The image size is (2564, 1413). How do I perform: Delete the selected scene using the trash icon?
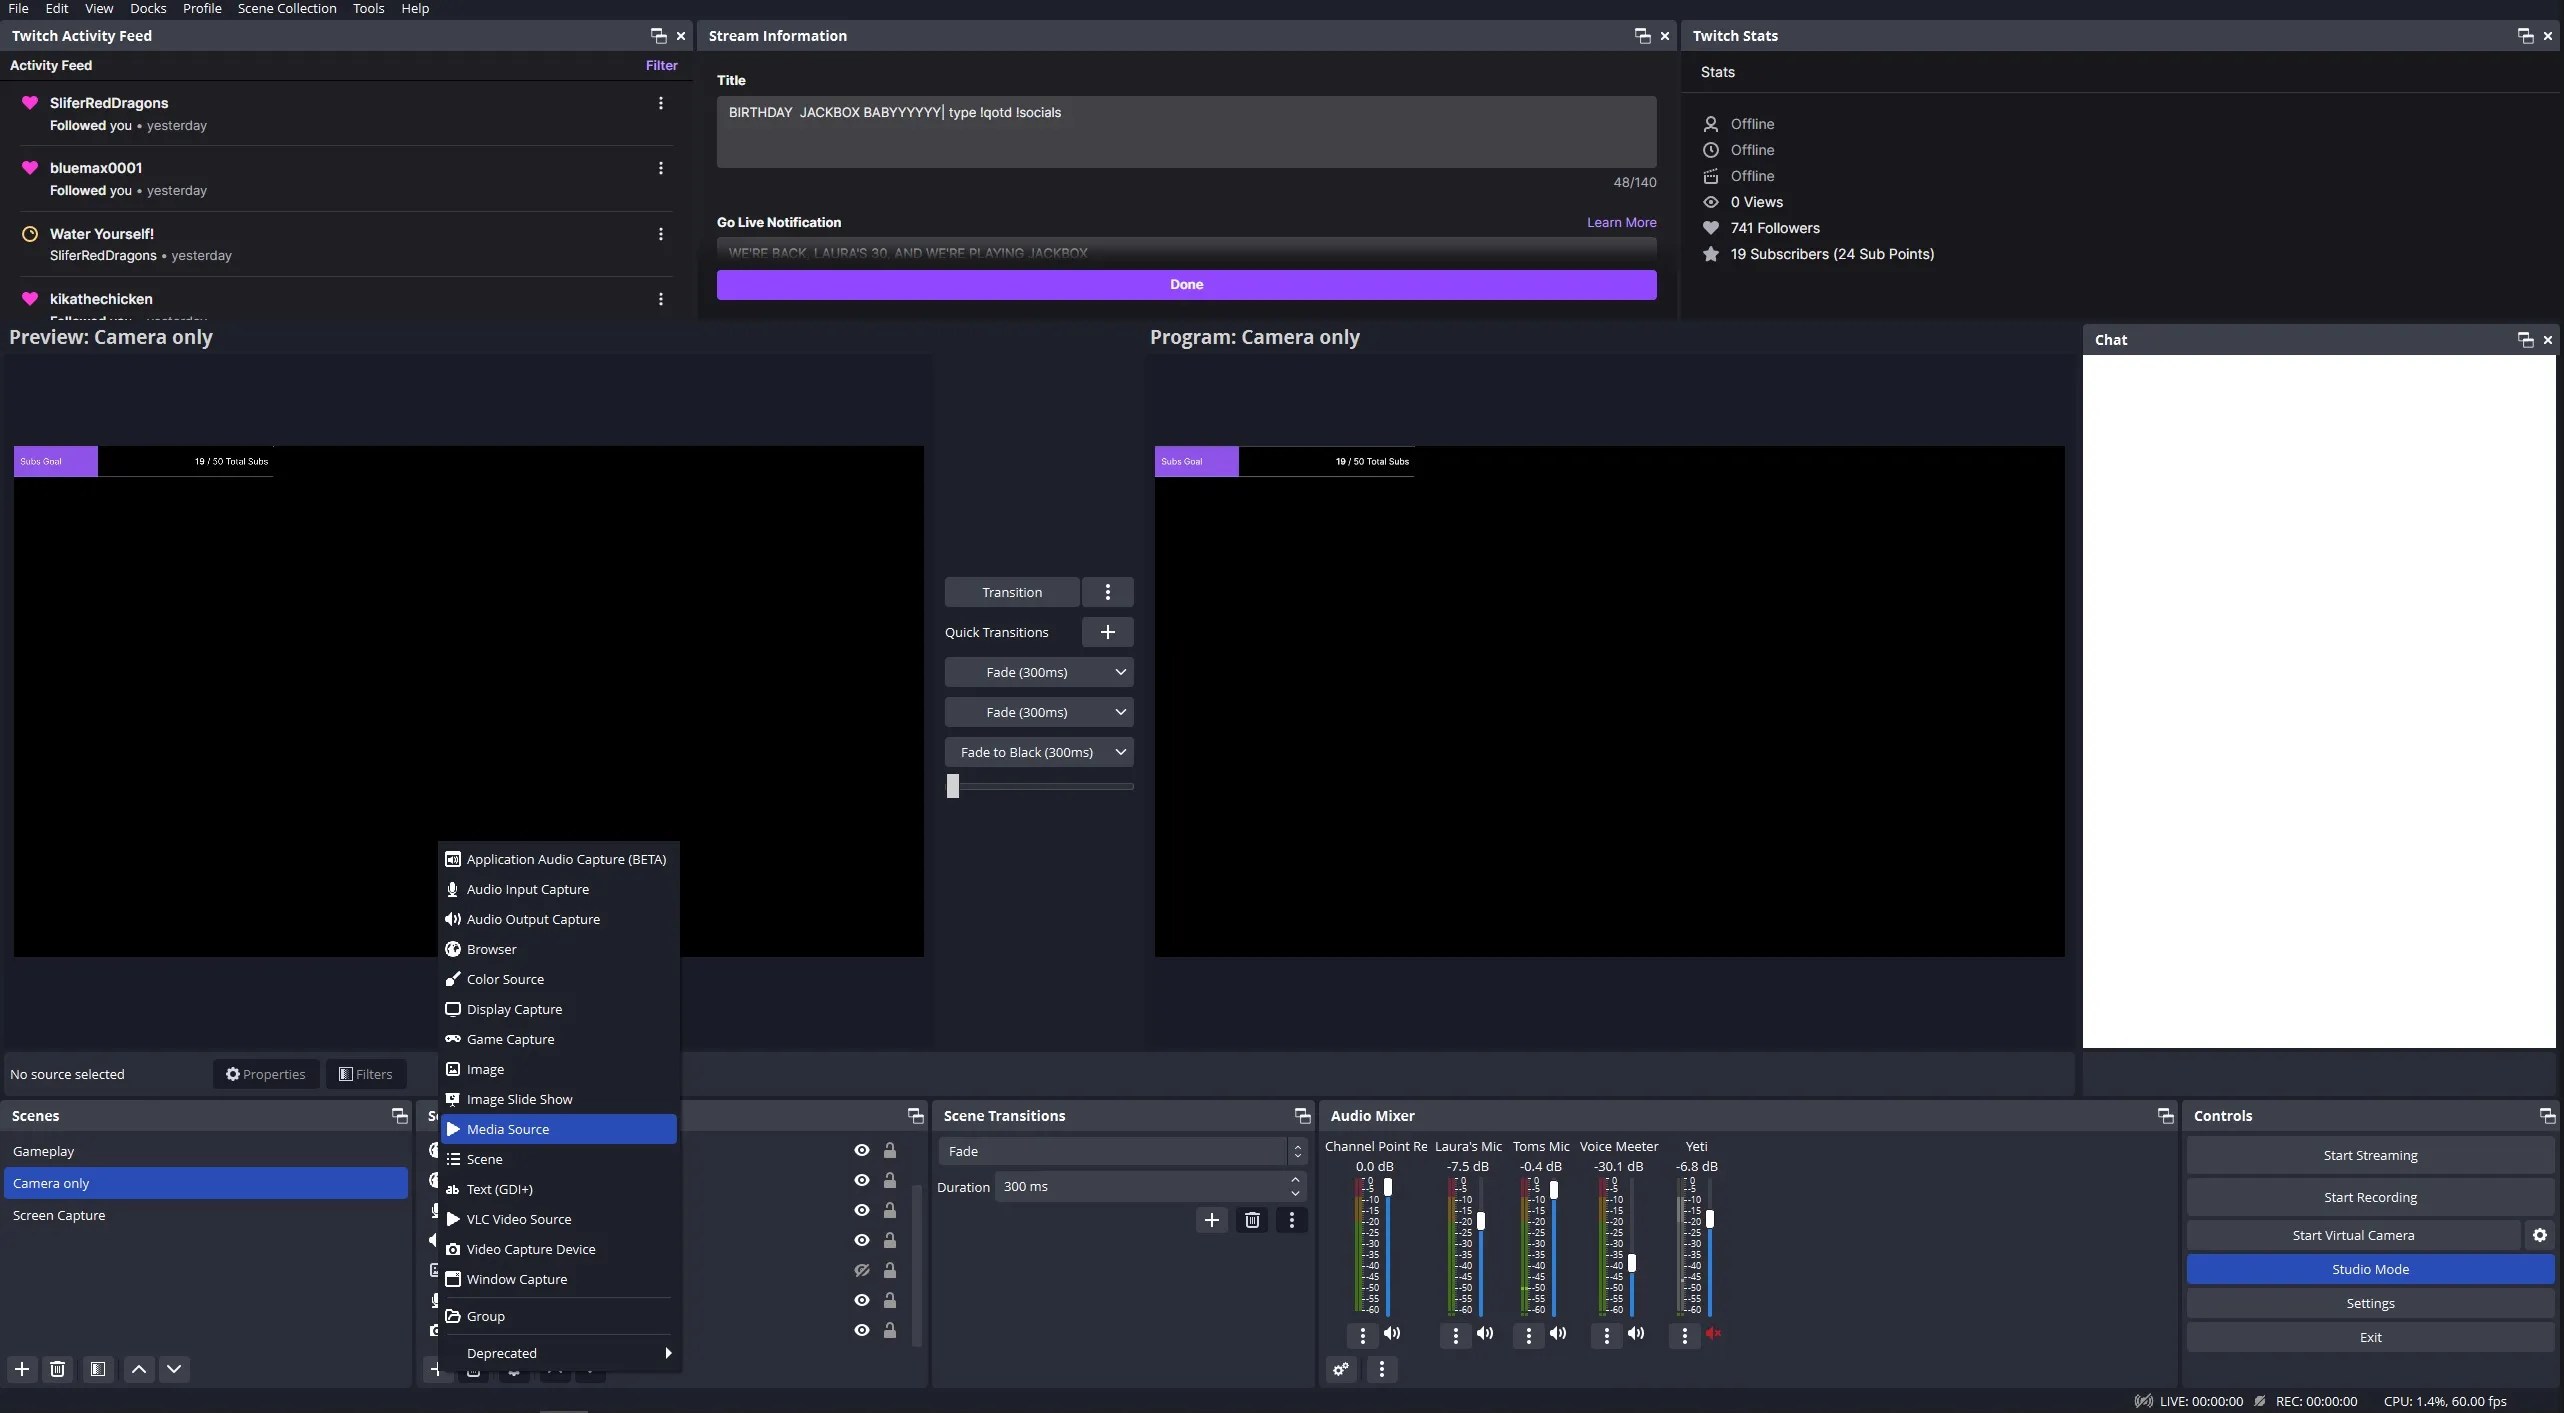pos(57,1369)
